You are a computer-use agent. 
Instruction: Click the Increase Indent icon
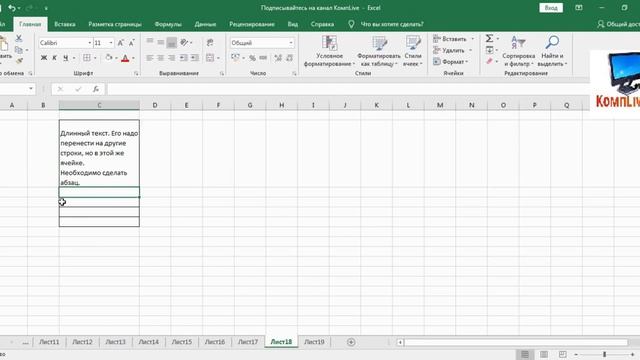195,58
